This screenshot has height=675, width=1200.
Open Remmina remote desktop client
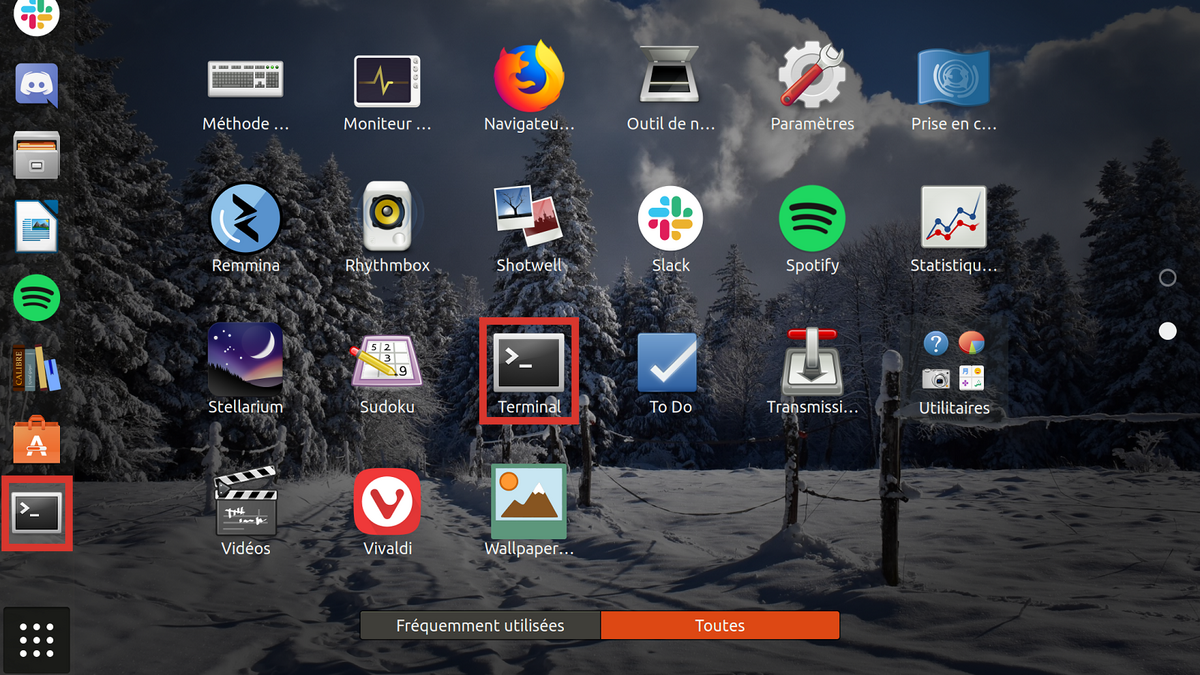[246, 220]
